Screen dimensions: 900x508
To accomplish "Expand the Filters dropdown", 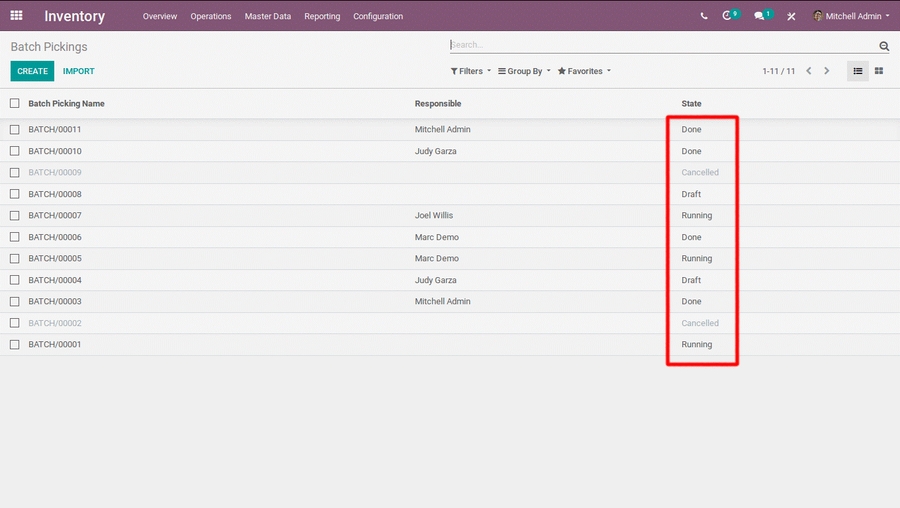I will 470,71.
